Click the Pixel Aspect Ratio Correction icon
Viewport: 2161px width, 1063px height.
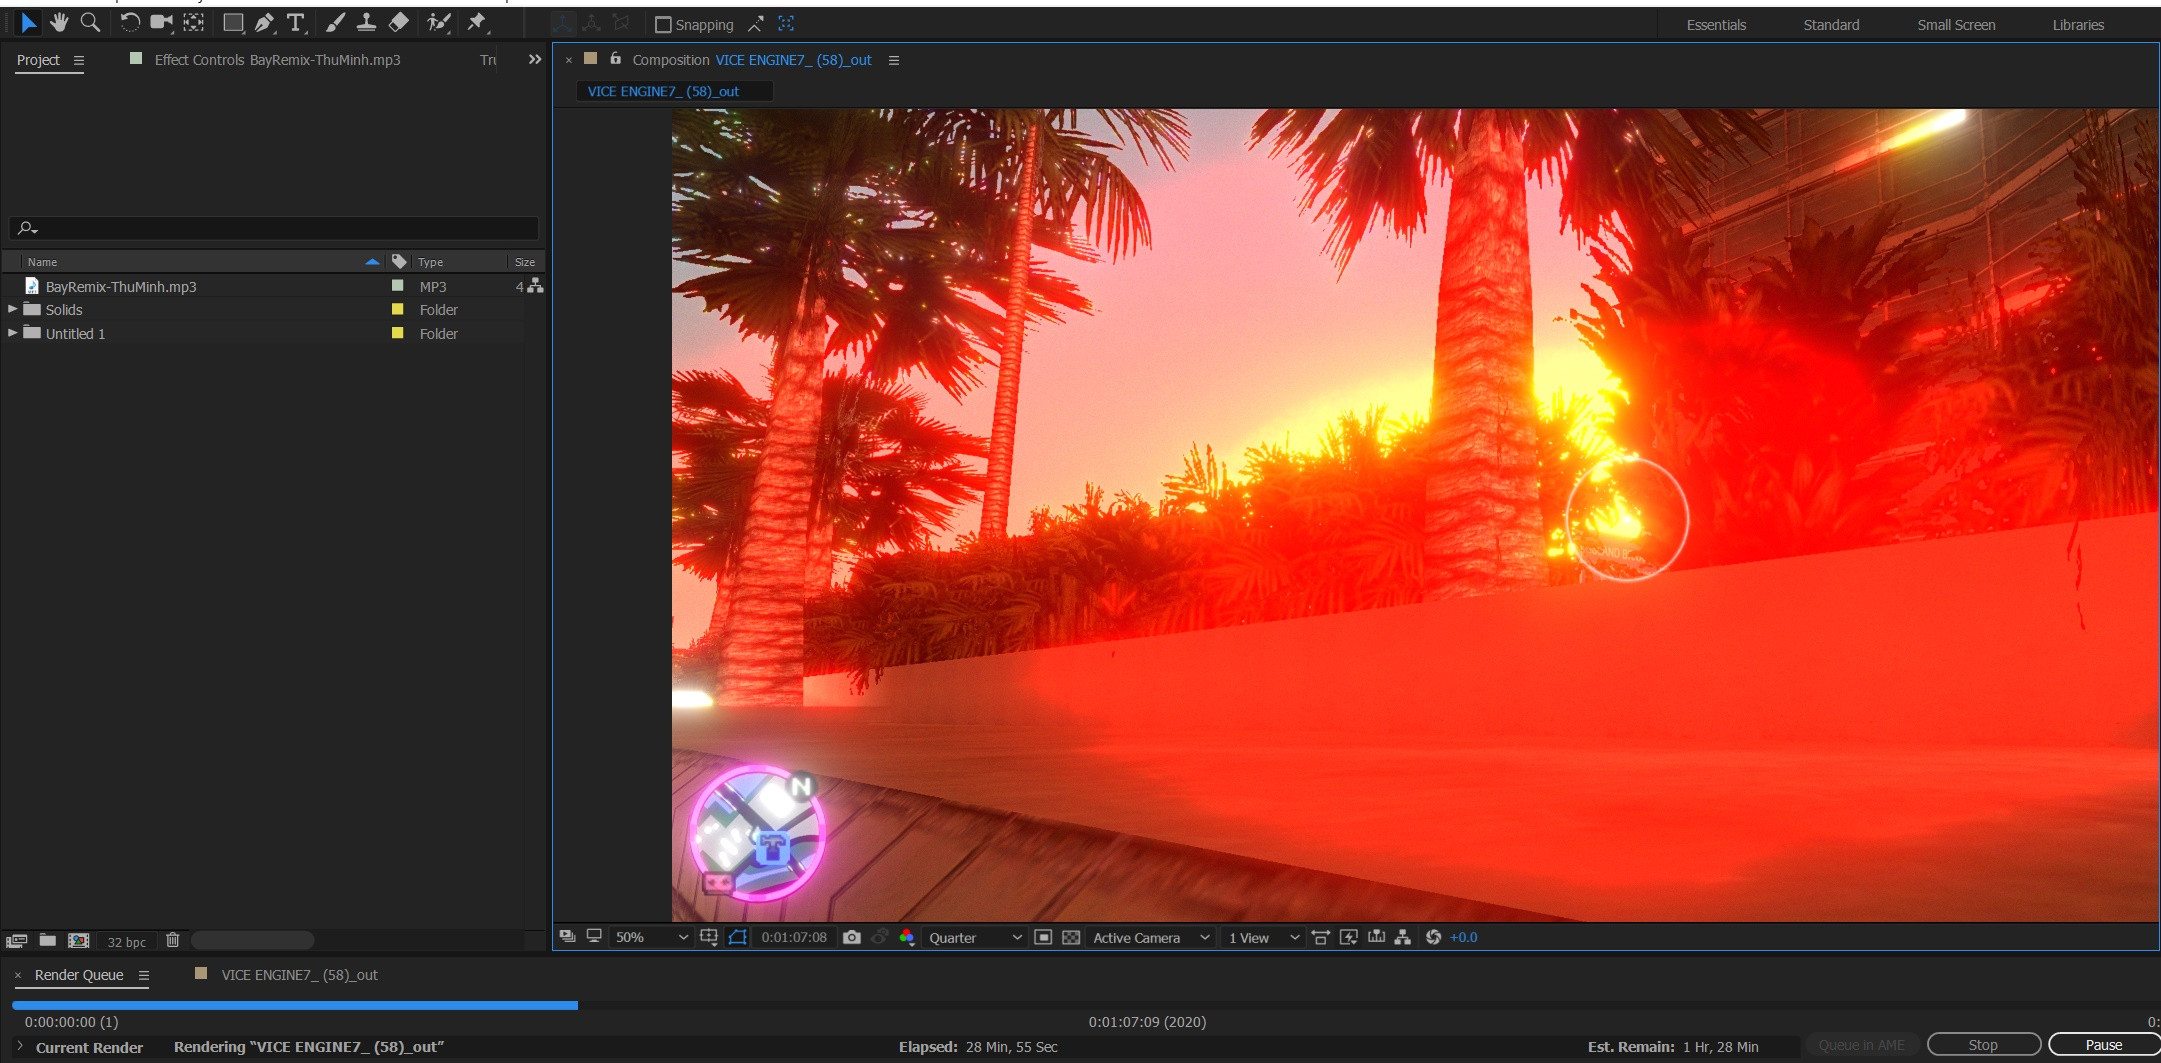1321,937
